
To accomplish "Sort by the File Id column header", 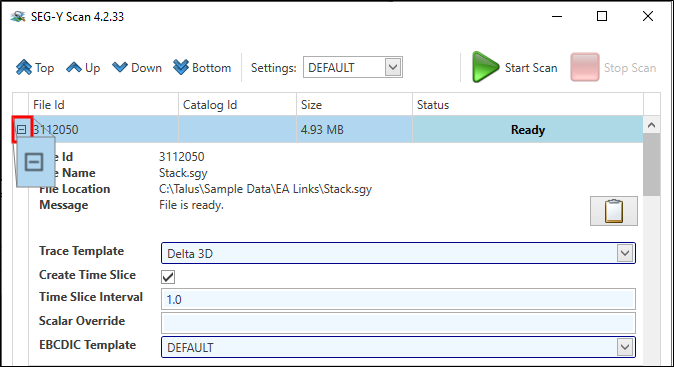I will (x=103, y=104).
